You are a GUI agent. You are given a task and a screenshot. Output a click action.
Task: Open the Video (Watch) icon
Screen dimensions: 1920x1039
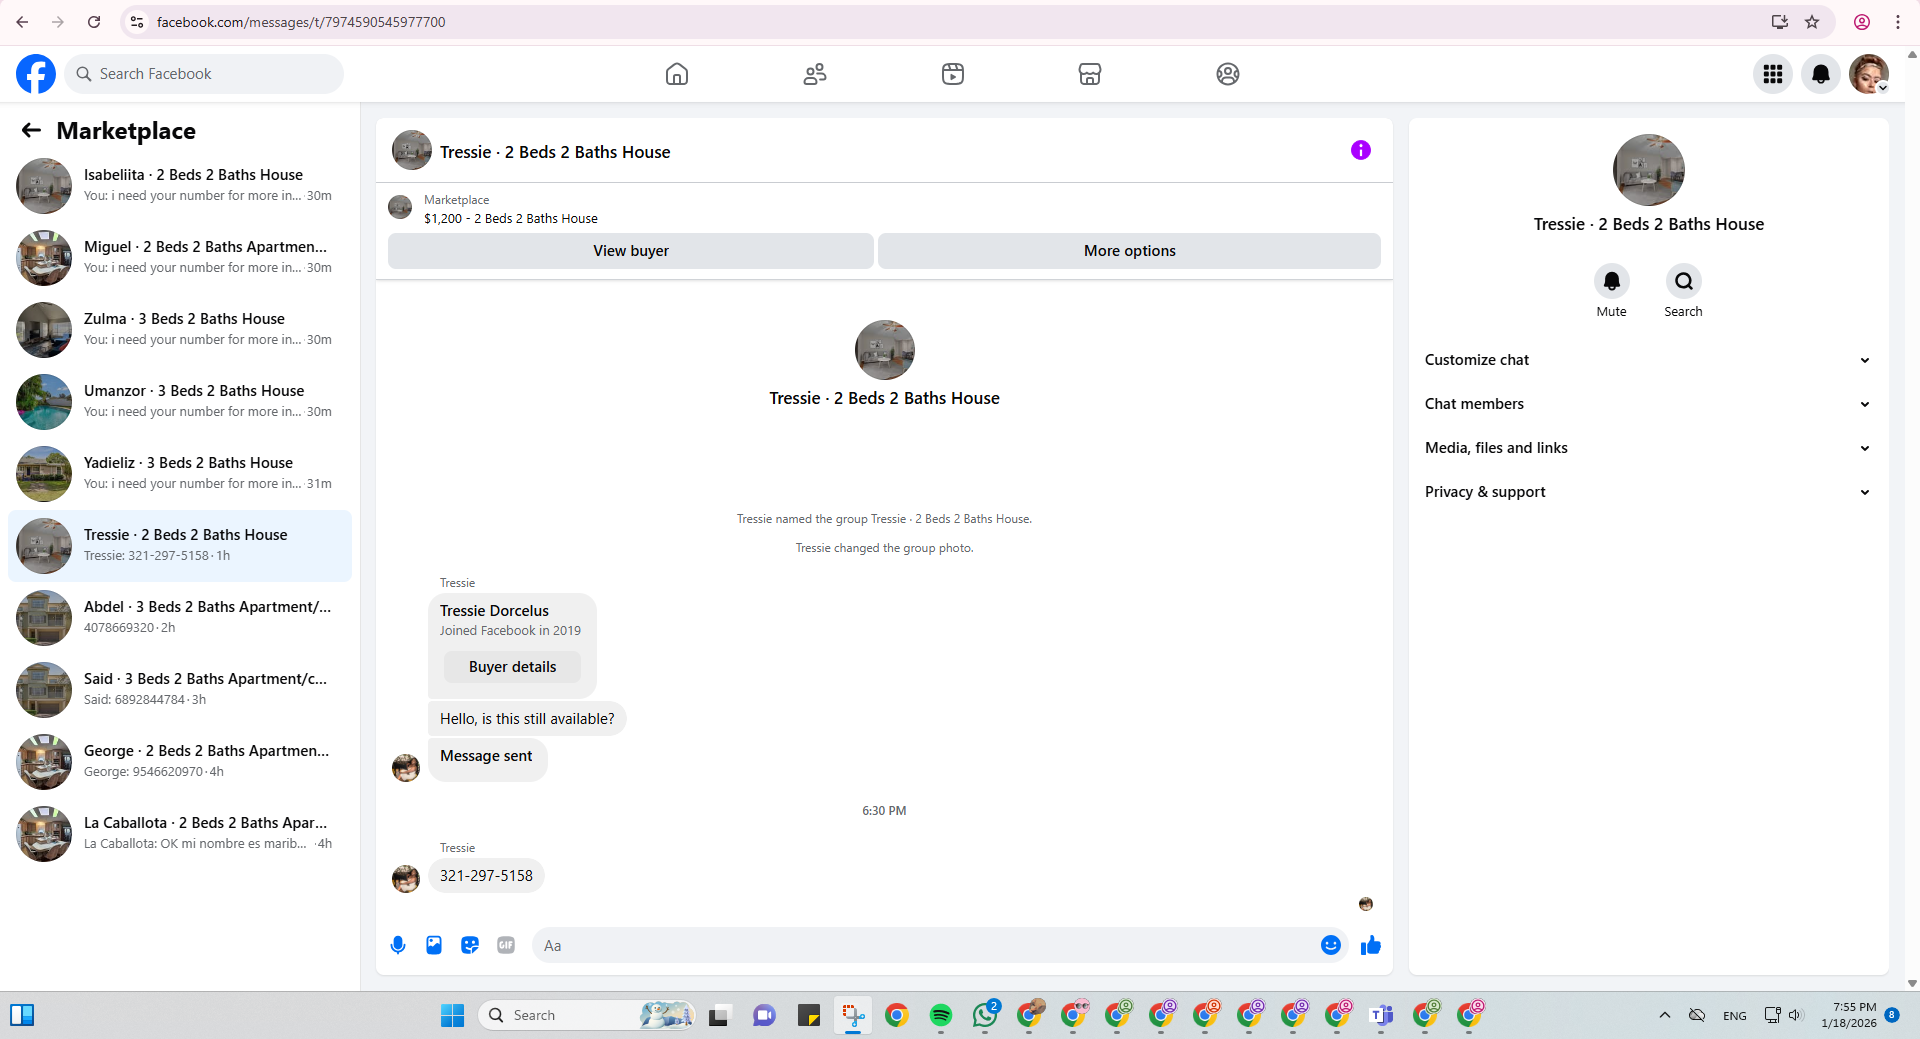[953, 74]
